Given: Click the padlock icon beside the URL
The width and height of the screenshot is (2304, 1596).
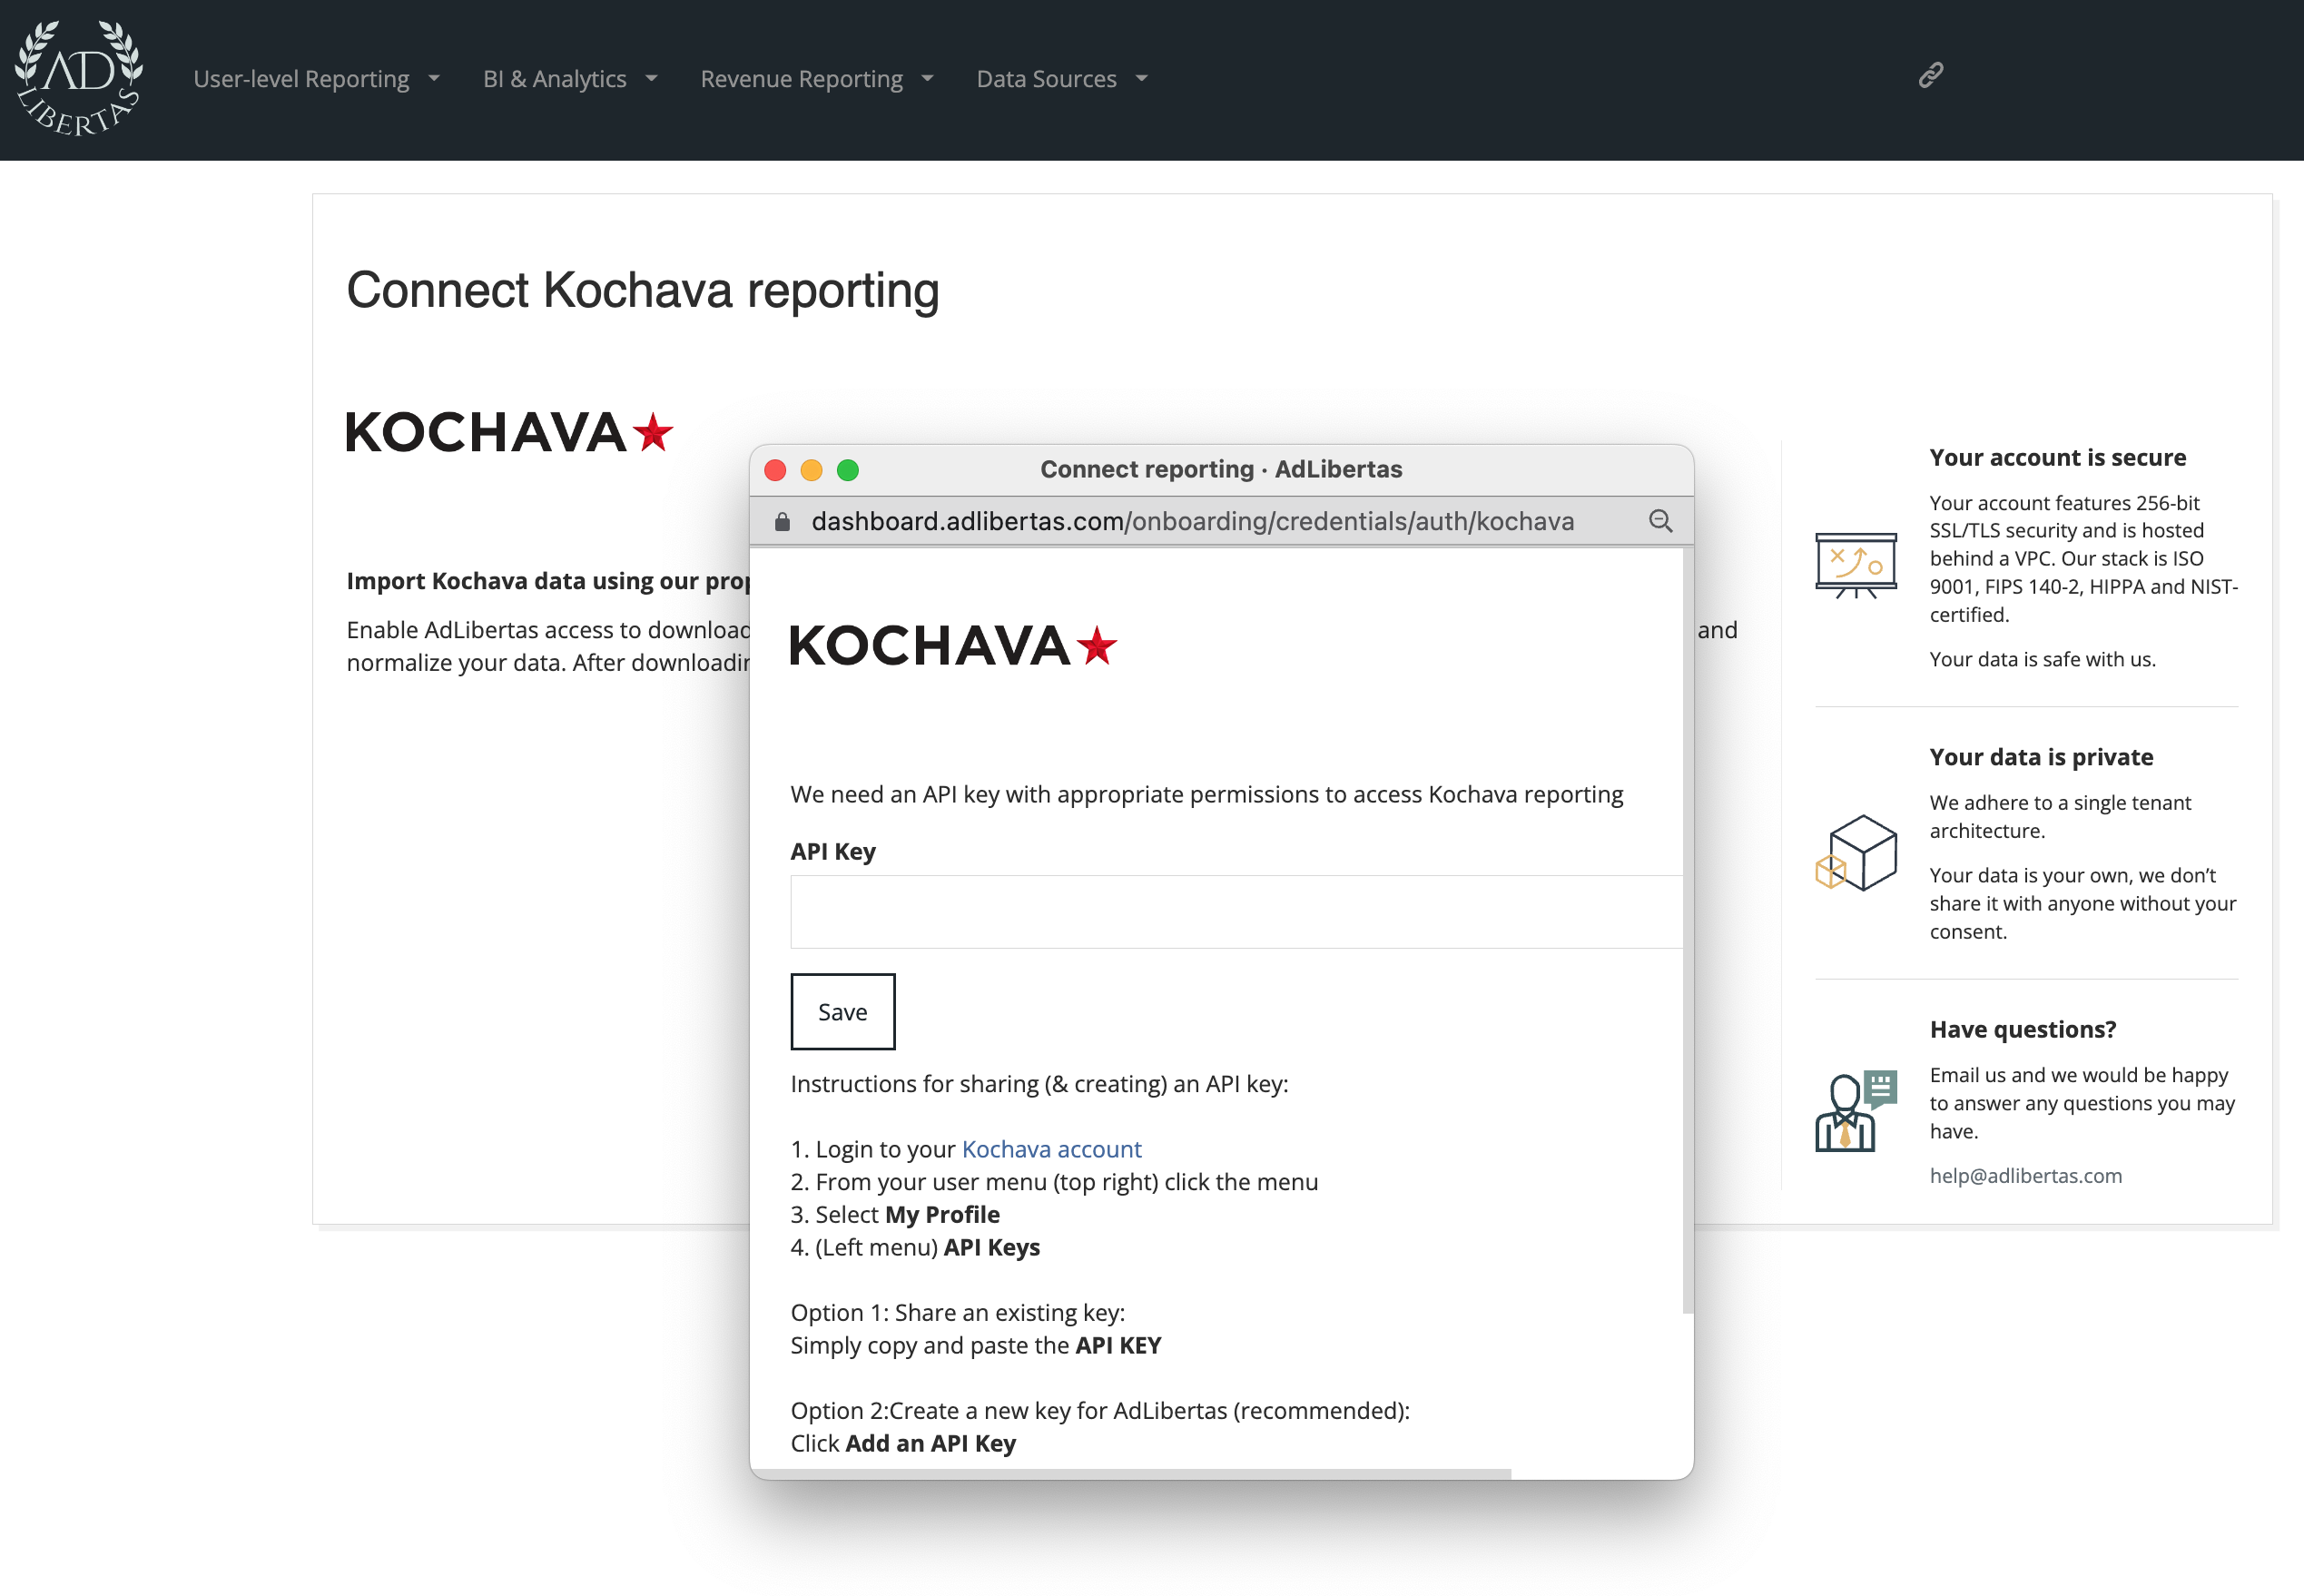Looking at the screenshot, I should coord(783,521).
